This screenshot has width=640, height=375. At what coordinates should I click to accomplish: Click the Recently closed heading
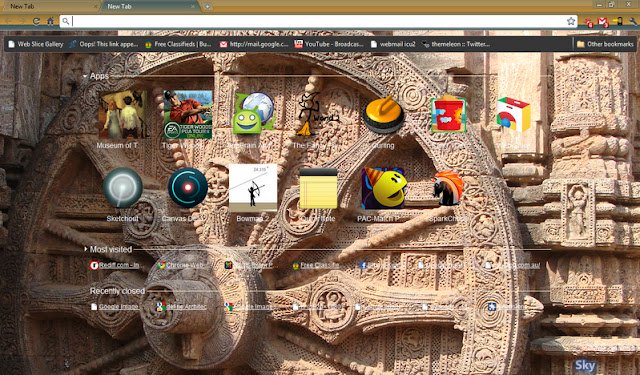click(117, 291)
